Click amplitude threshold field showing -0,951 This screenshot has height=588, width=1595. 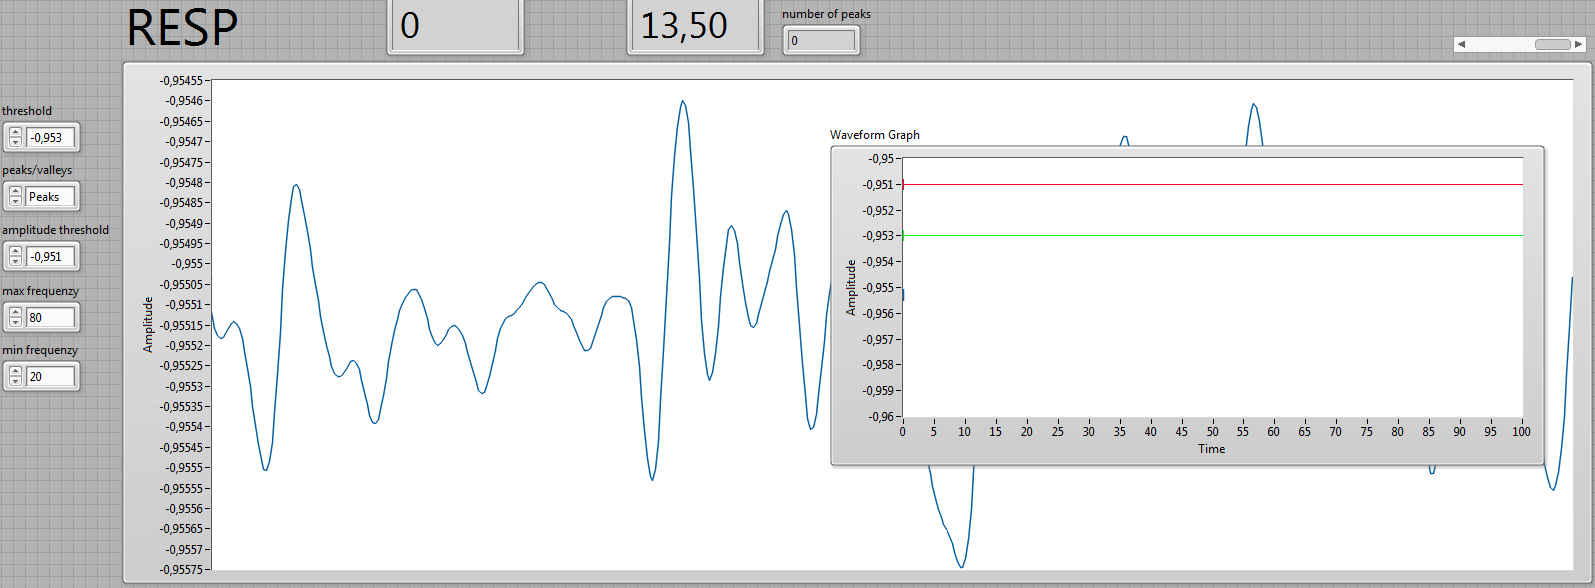[51, 257]
